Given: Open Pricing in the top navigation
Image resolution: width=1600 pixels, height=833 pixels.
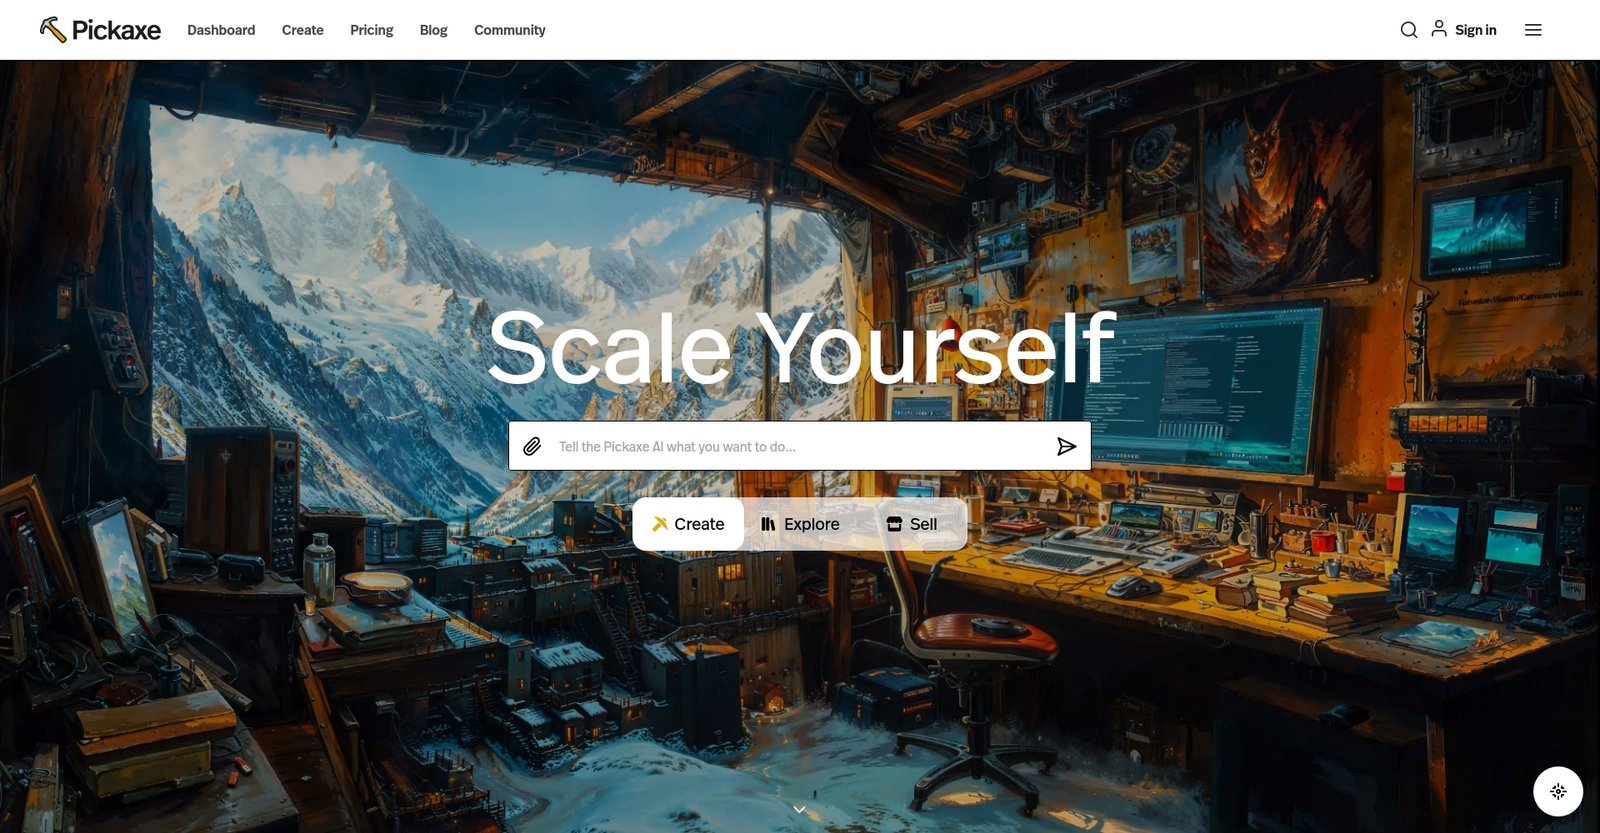Looking at the screenshot, I should click(372, 30).
